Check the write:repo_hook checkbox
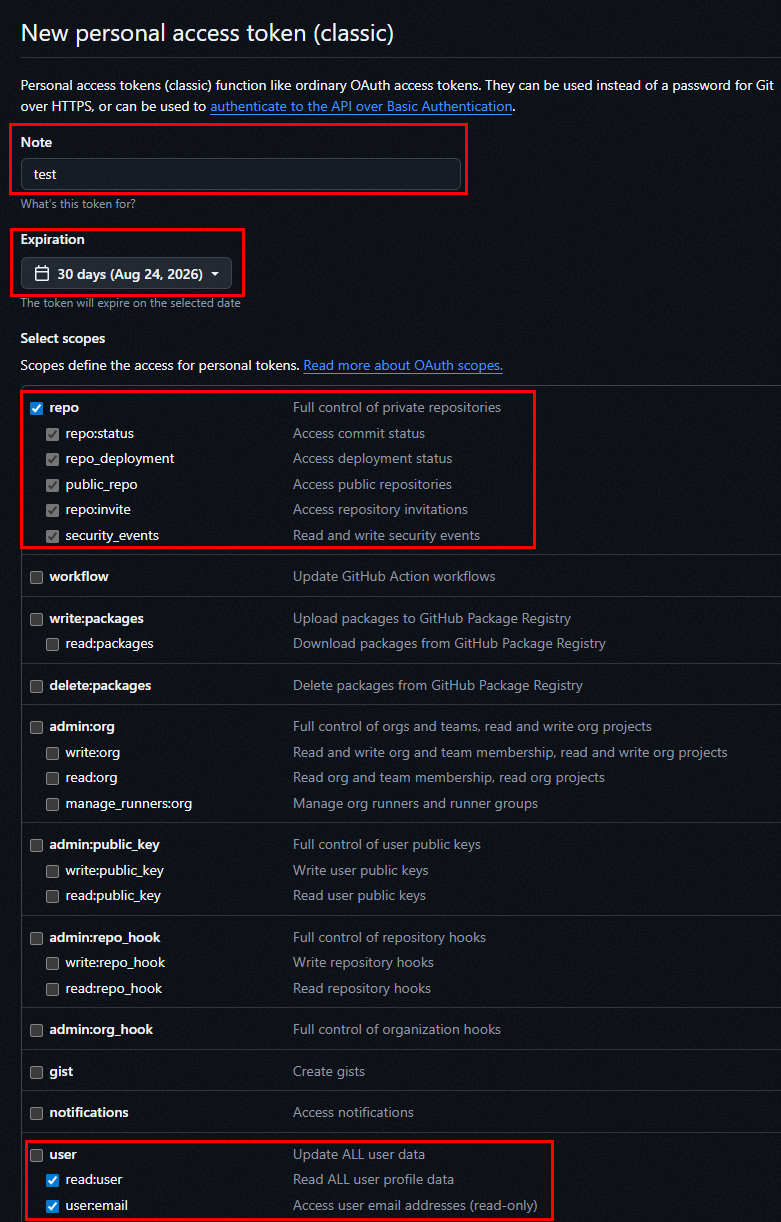 pyautogui.click(x=53, y=963)
